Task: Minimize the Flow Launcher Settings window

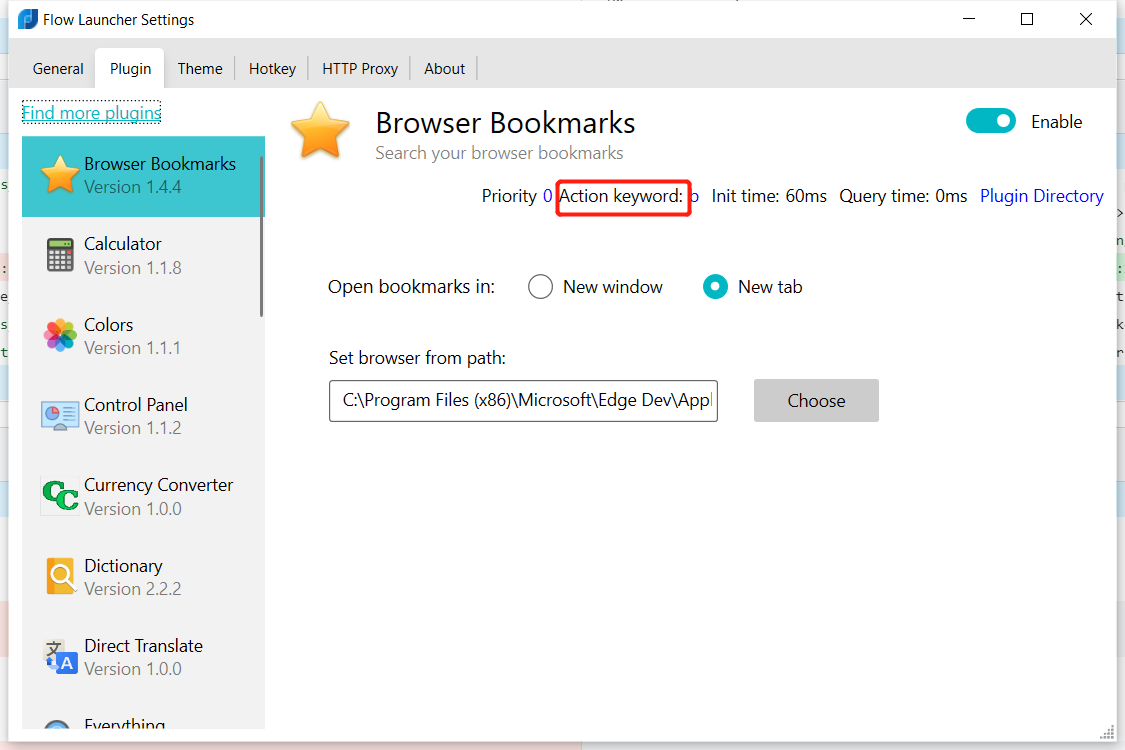Action: (969, 19)
